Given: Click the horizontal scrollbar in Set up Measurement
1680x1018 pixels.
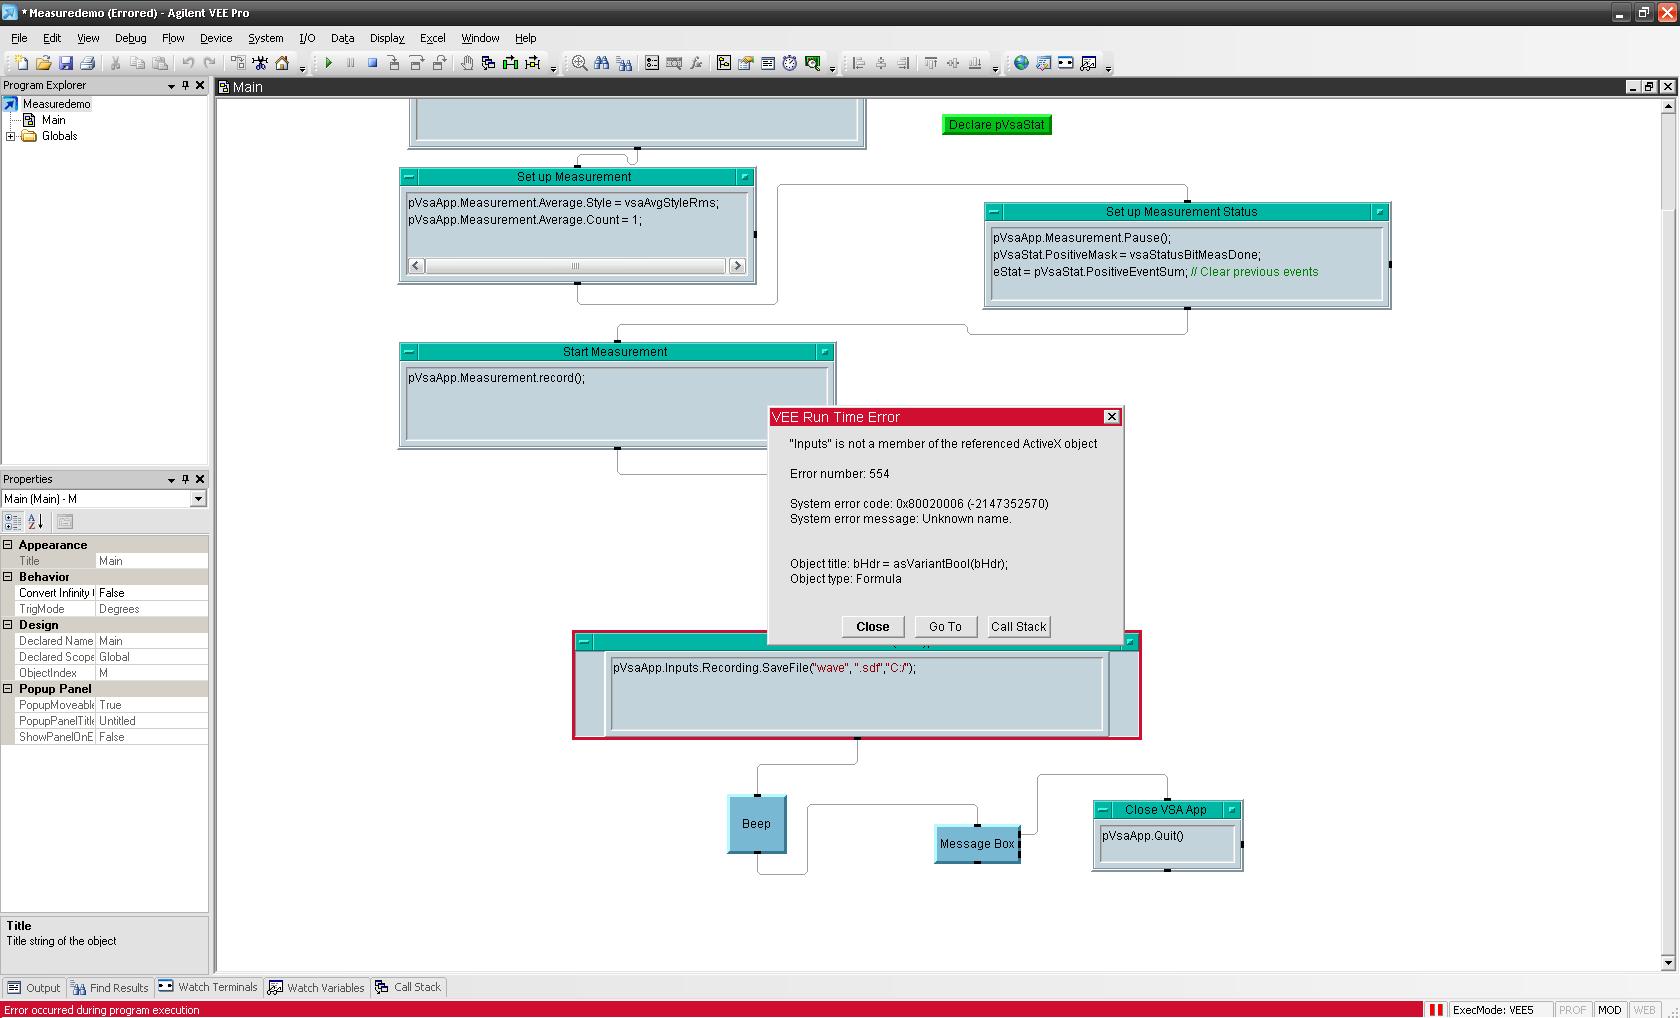Looking at the screenshot, I should [x=576, y=266].
